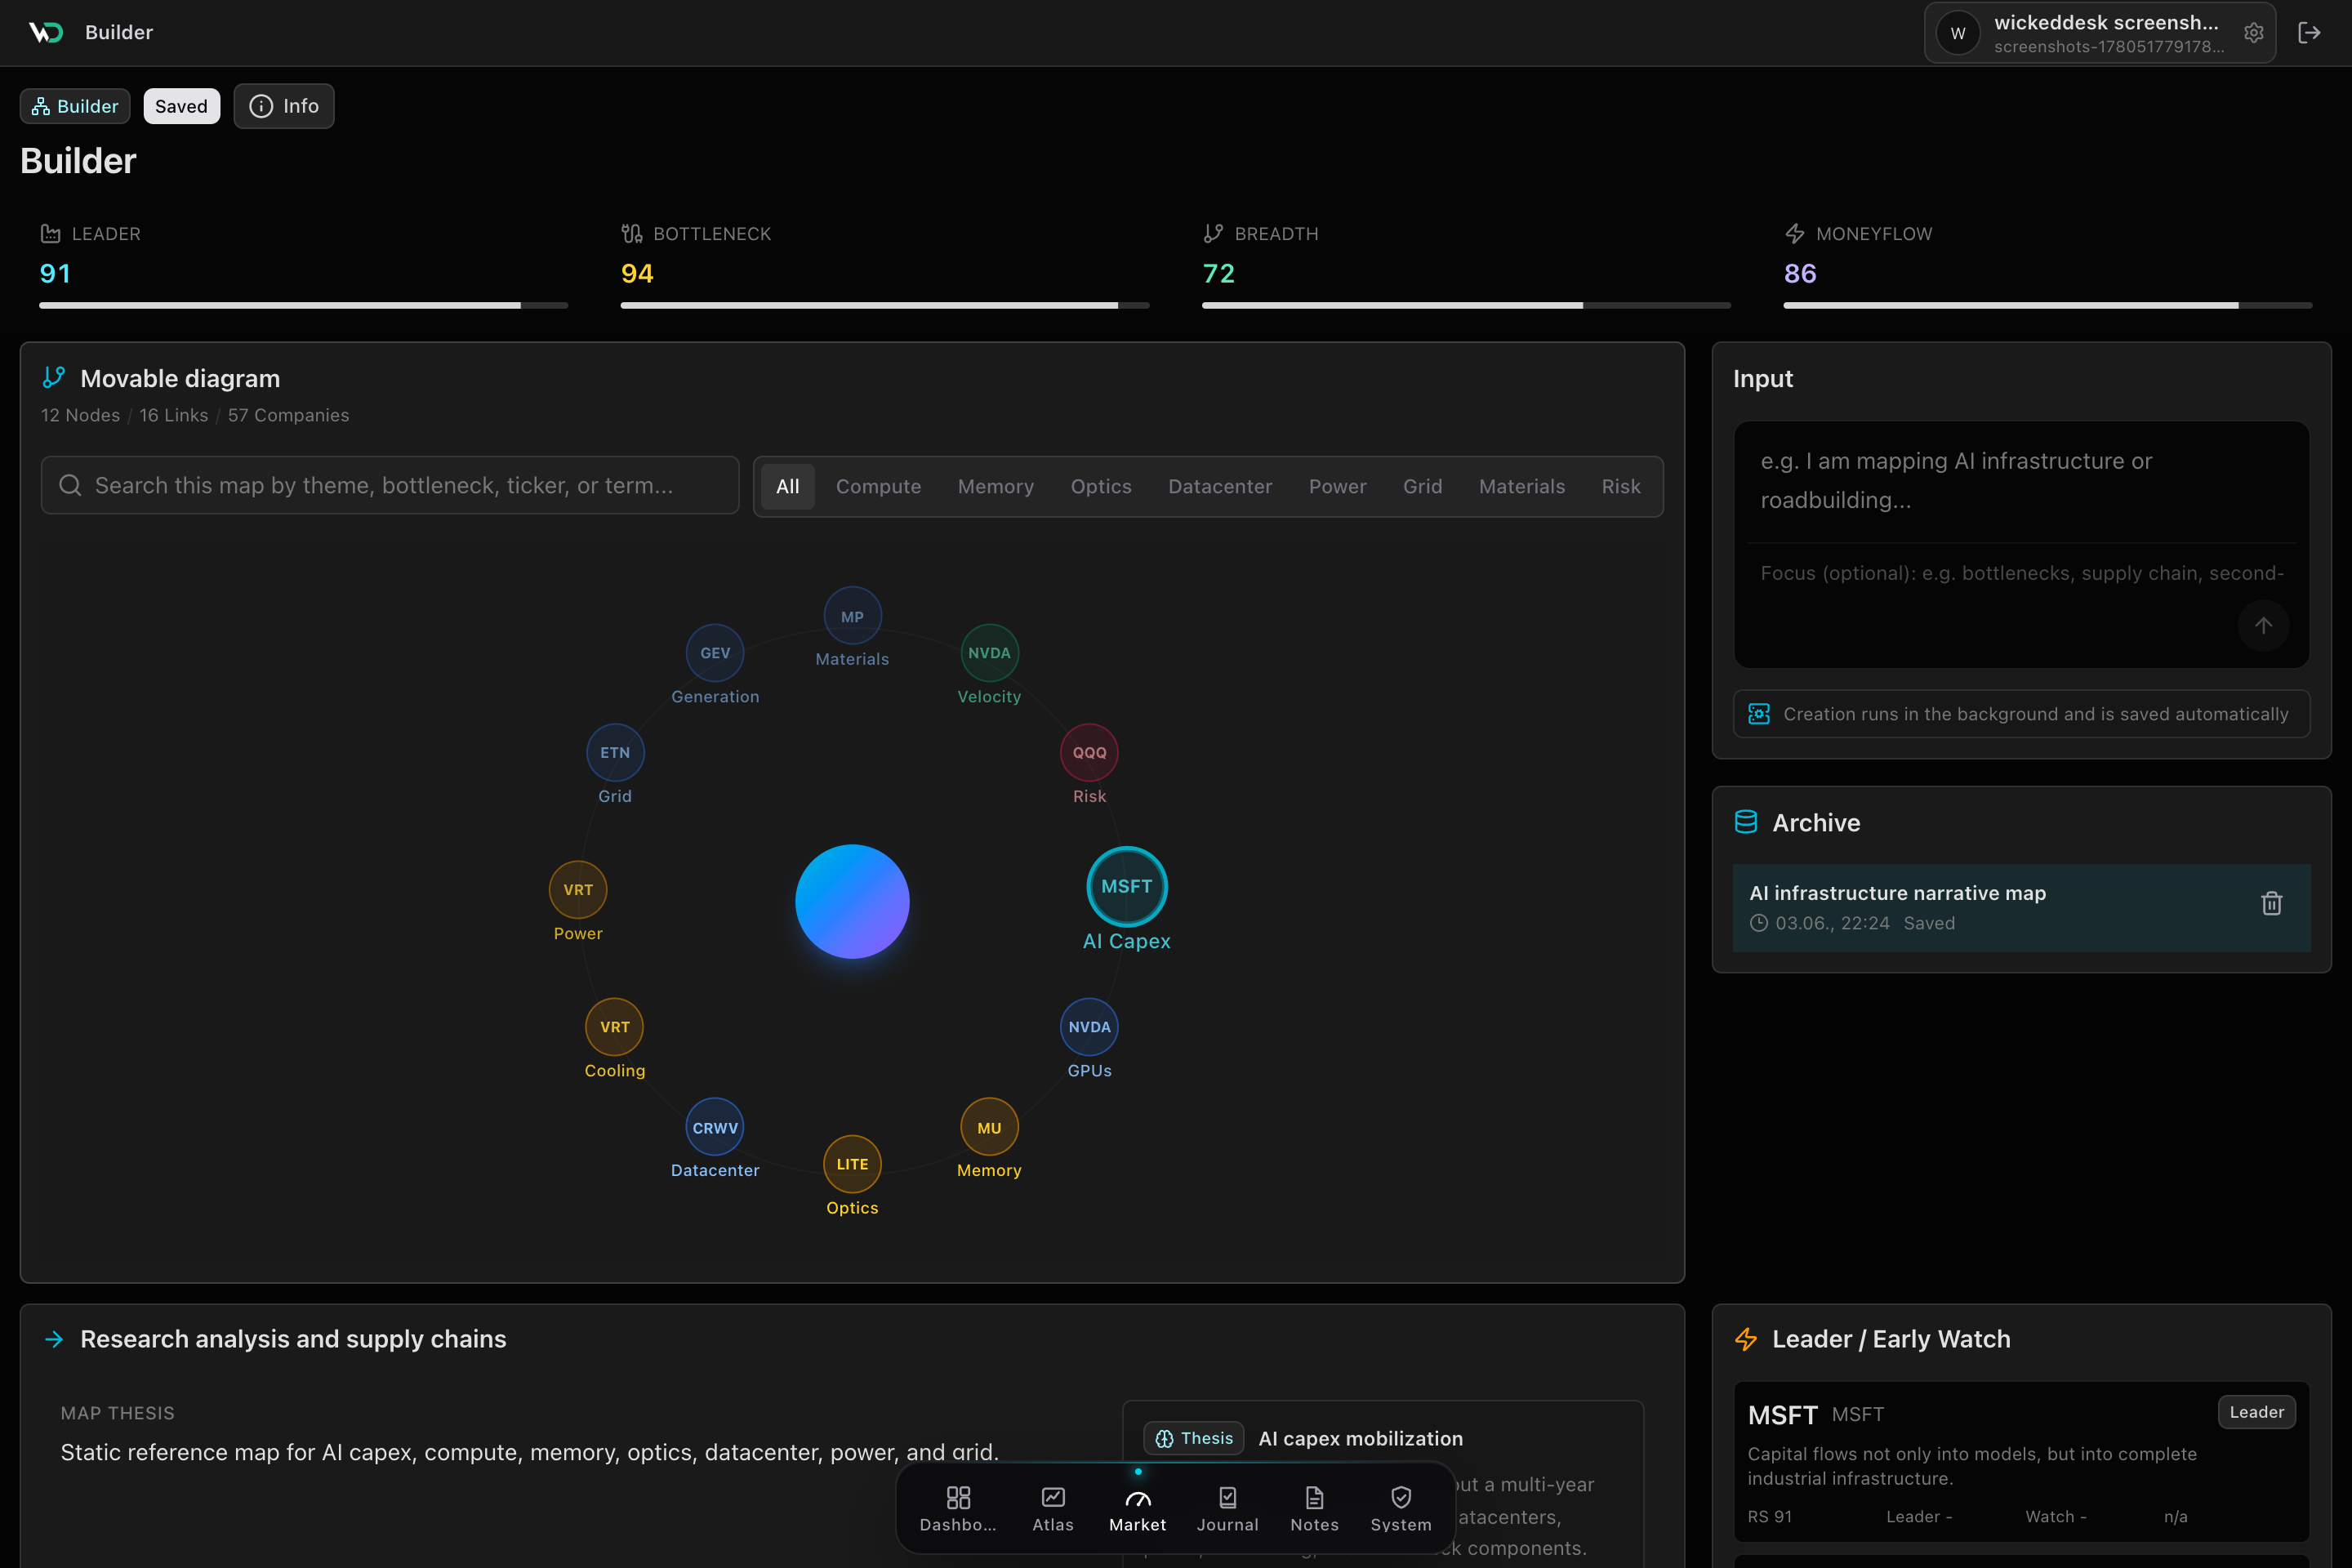Select the Risk filter tab
2352x1568 pixels.
(1620, 486)
